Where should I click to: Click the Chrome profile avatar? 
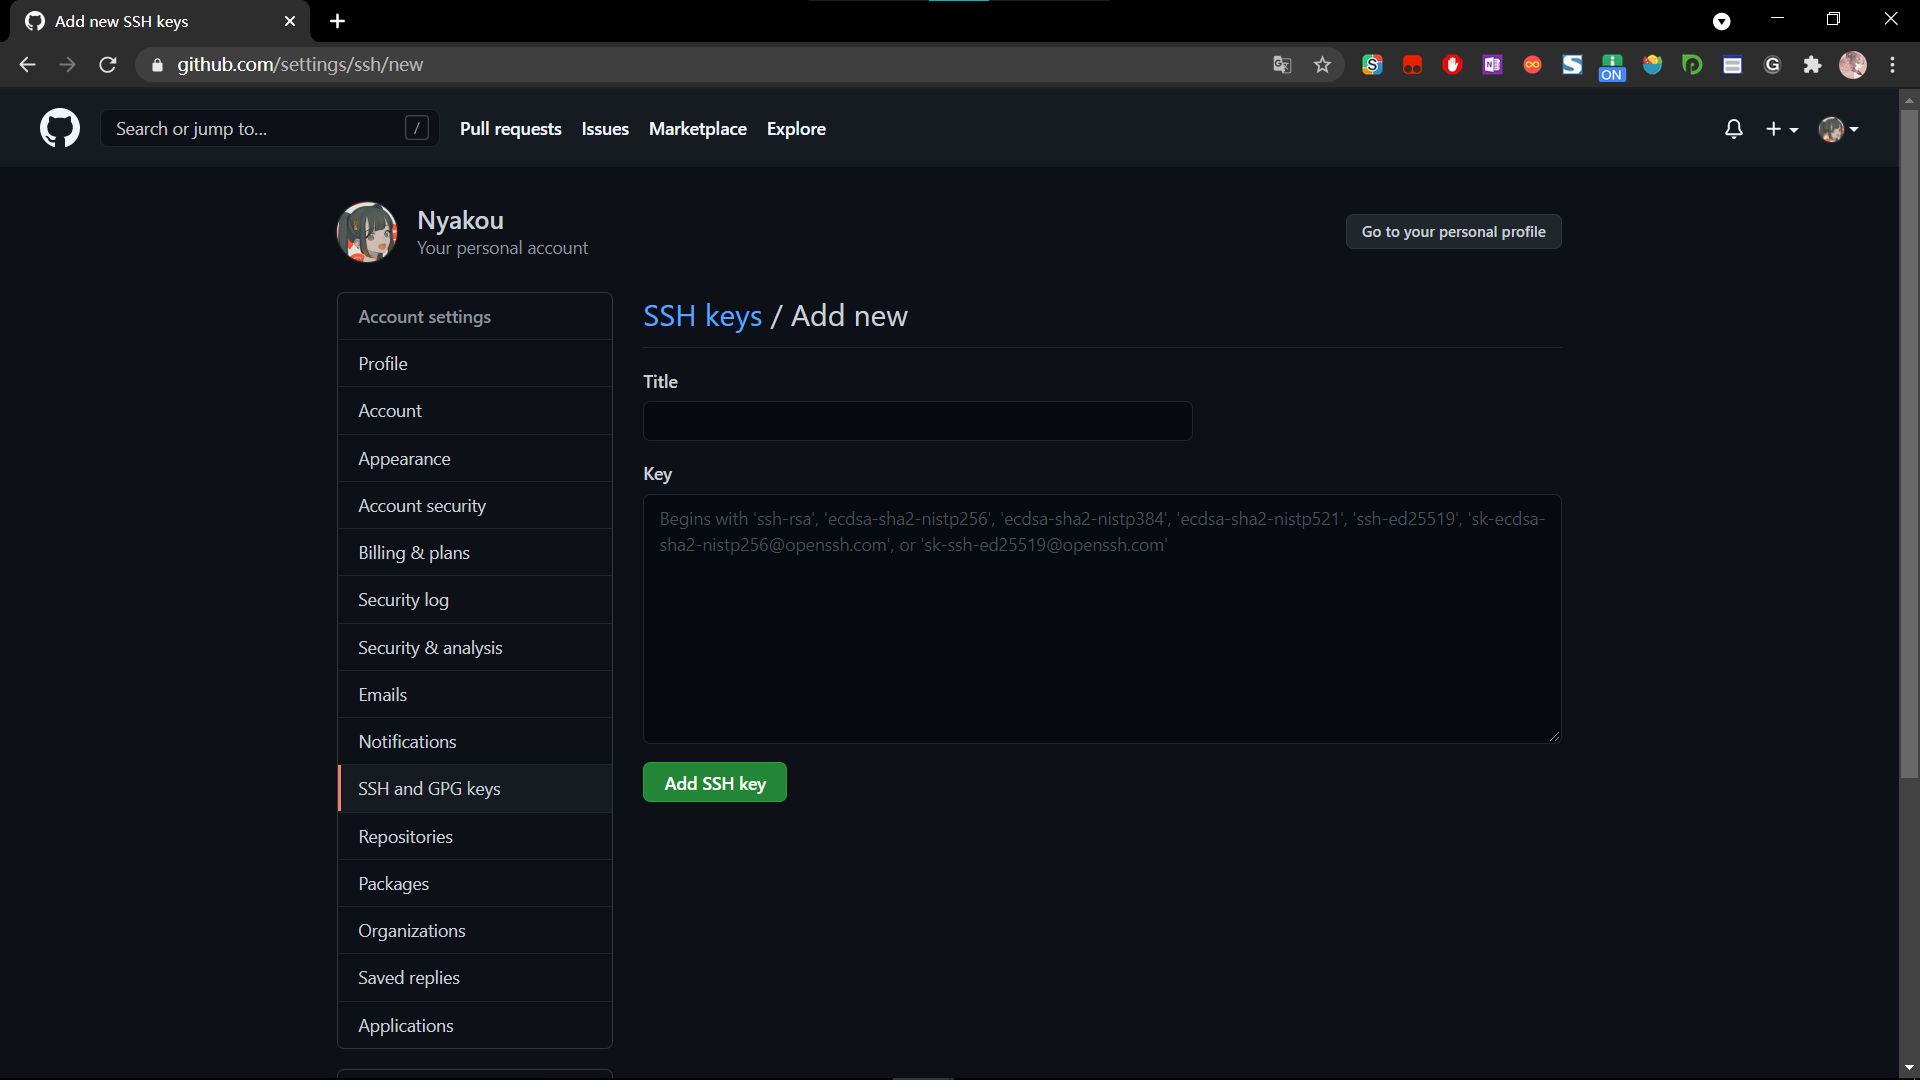1854,64
